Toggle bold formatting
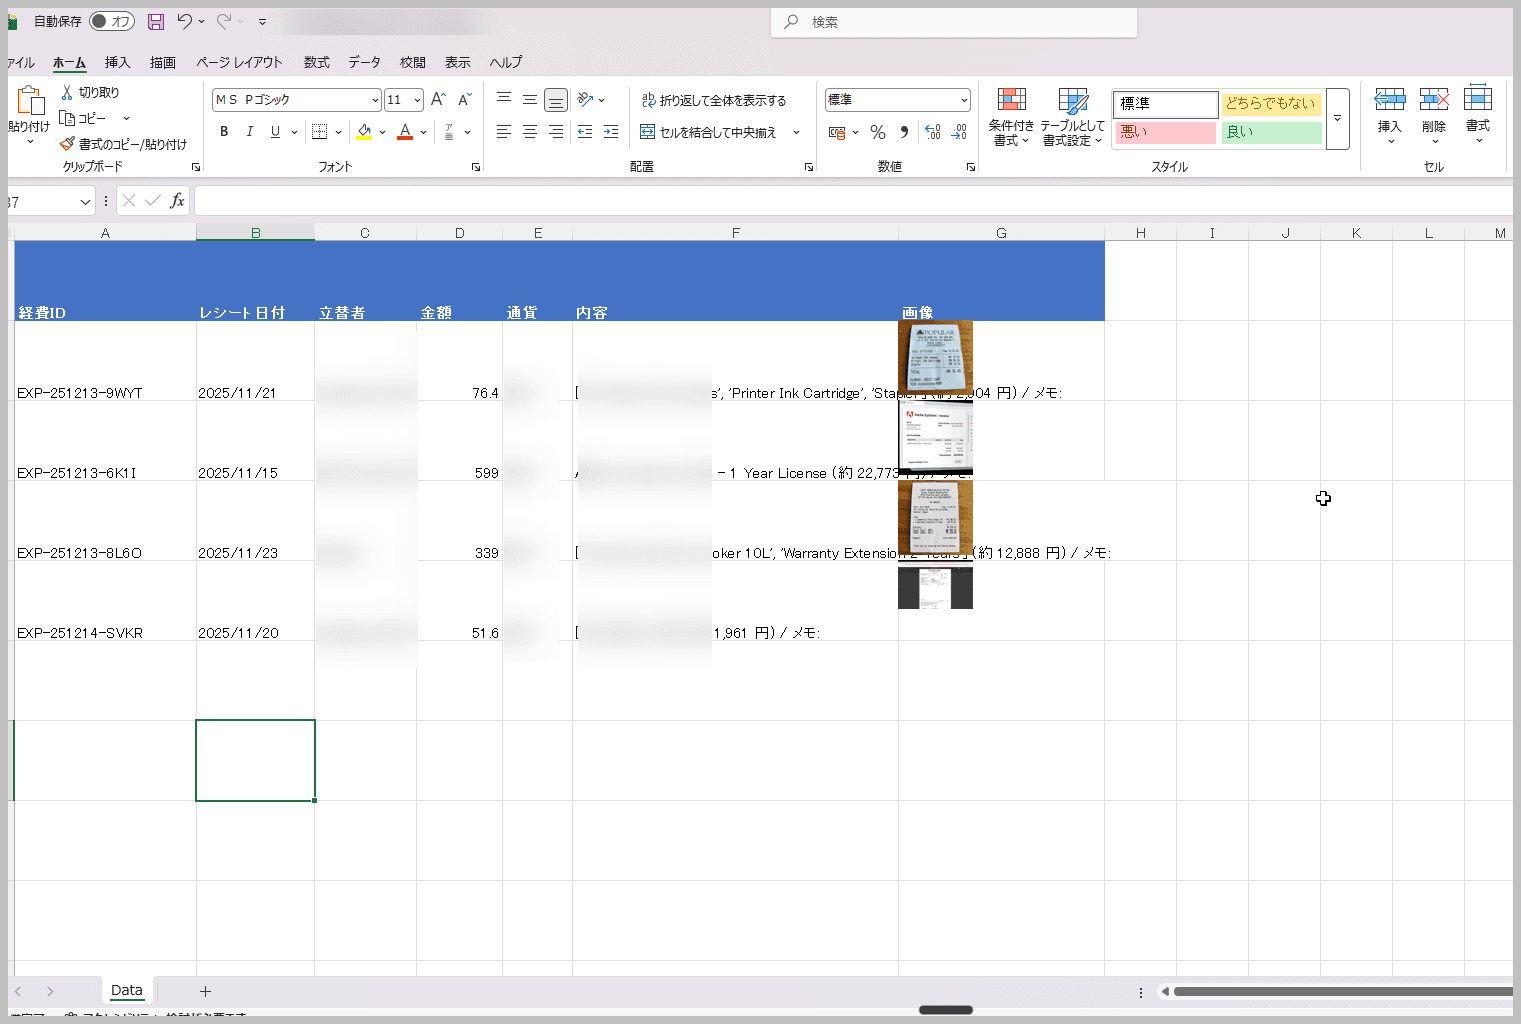The height and width of the screenshot is (1024, 1521). 224,132
